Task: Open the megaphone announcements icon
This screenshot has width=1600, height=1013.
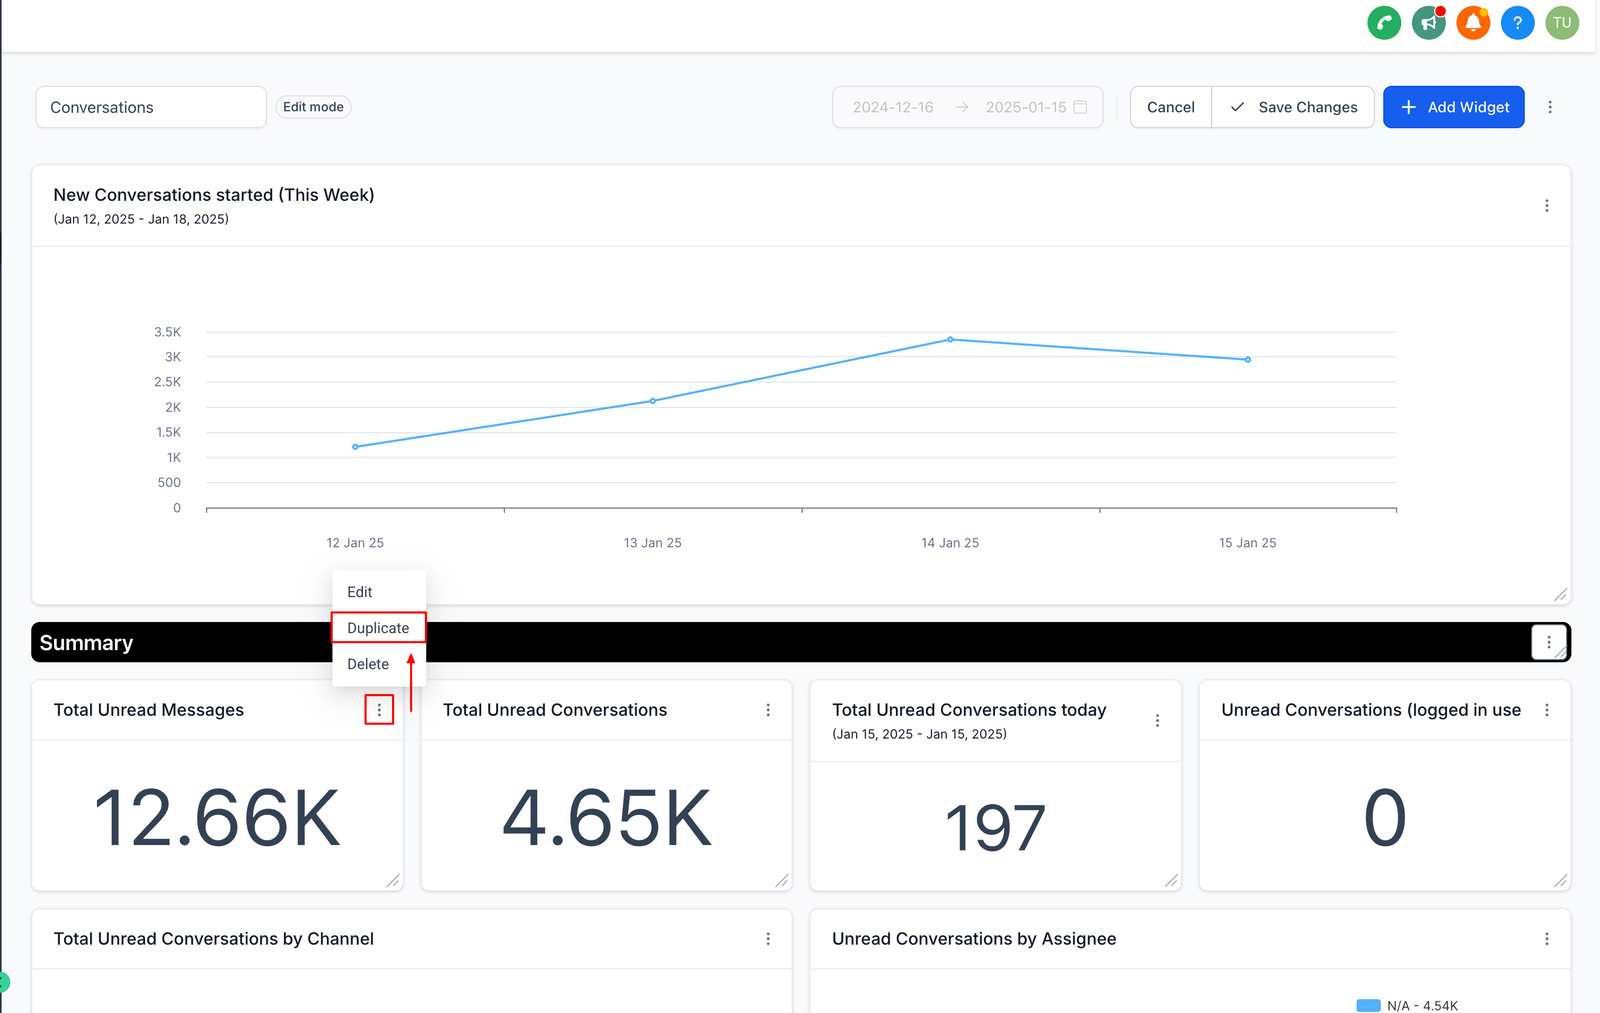Action: 1428,23
